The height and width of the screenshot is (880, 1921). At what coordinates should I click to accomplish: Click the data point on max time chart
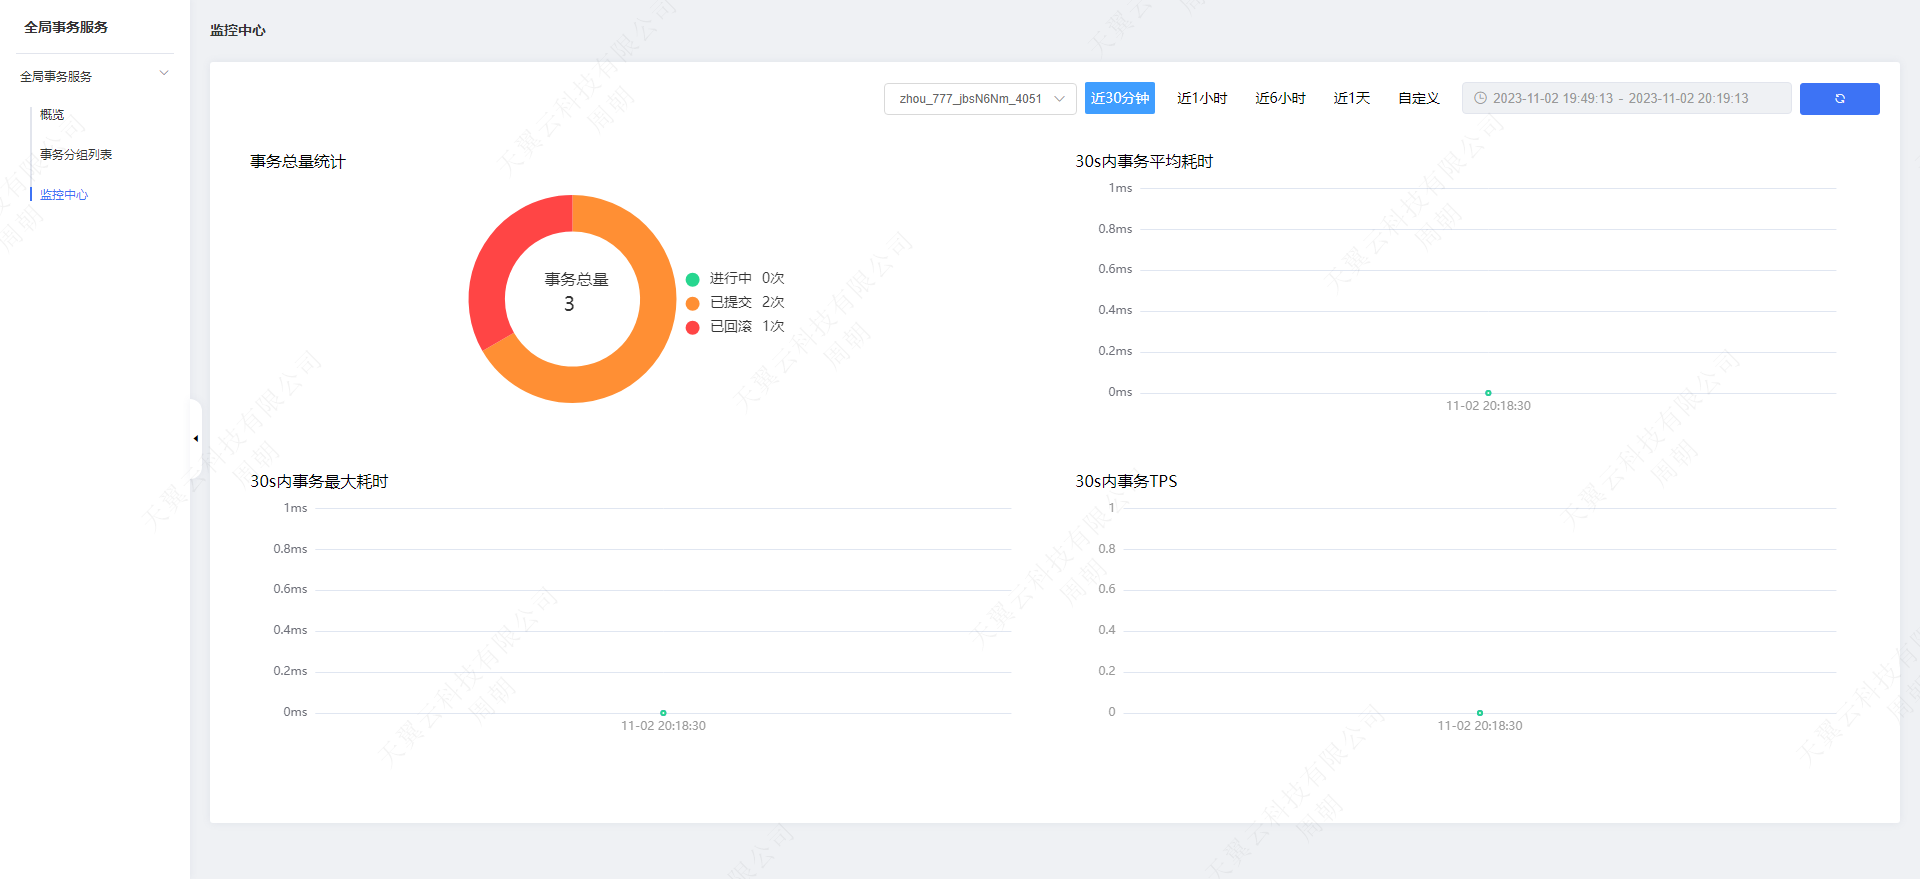[663, 713]
